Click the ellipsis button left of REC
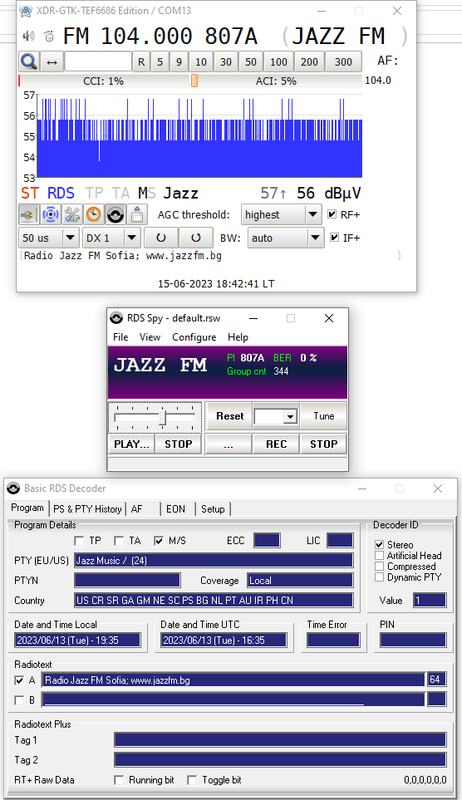The image size is (462, 800). point(228,444)
